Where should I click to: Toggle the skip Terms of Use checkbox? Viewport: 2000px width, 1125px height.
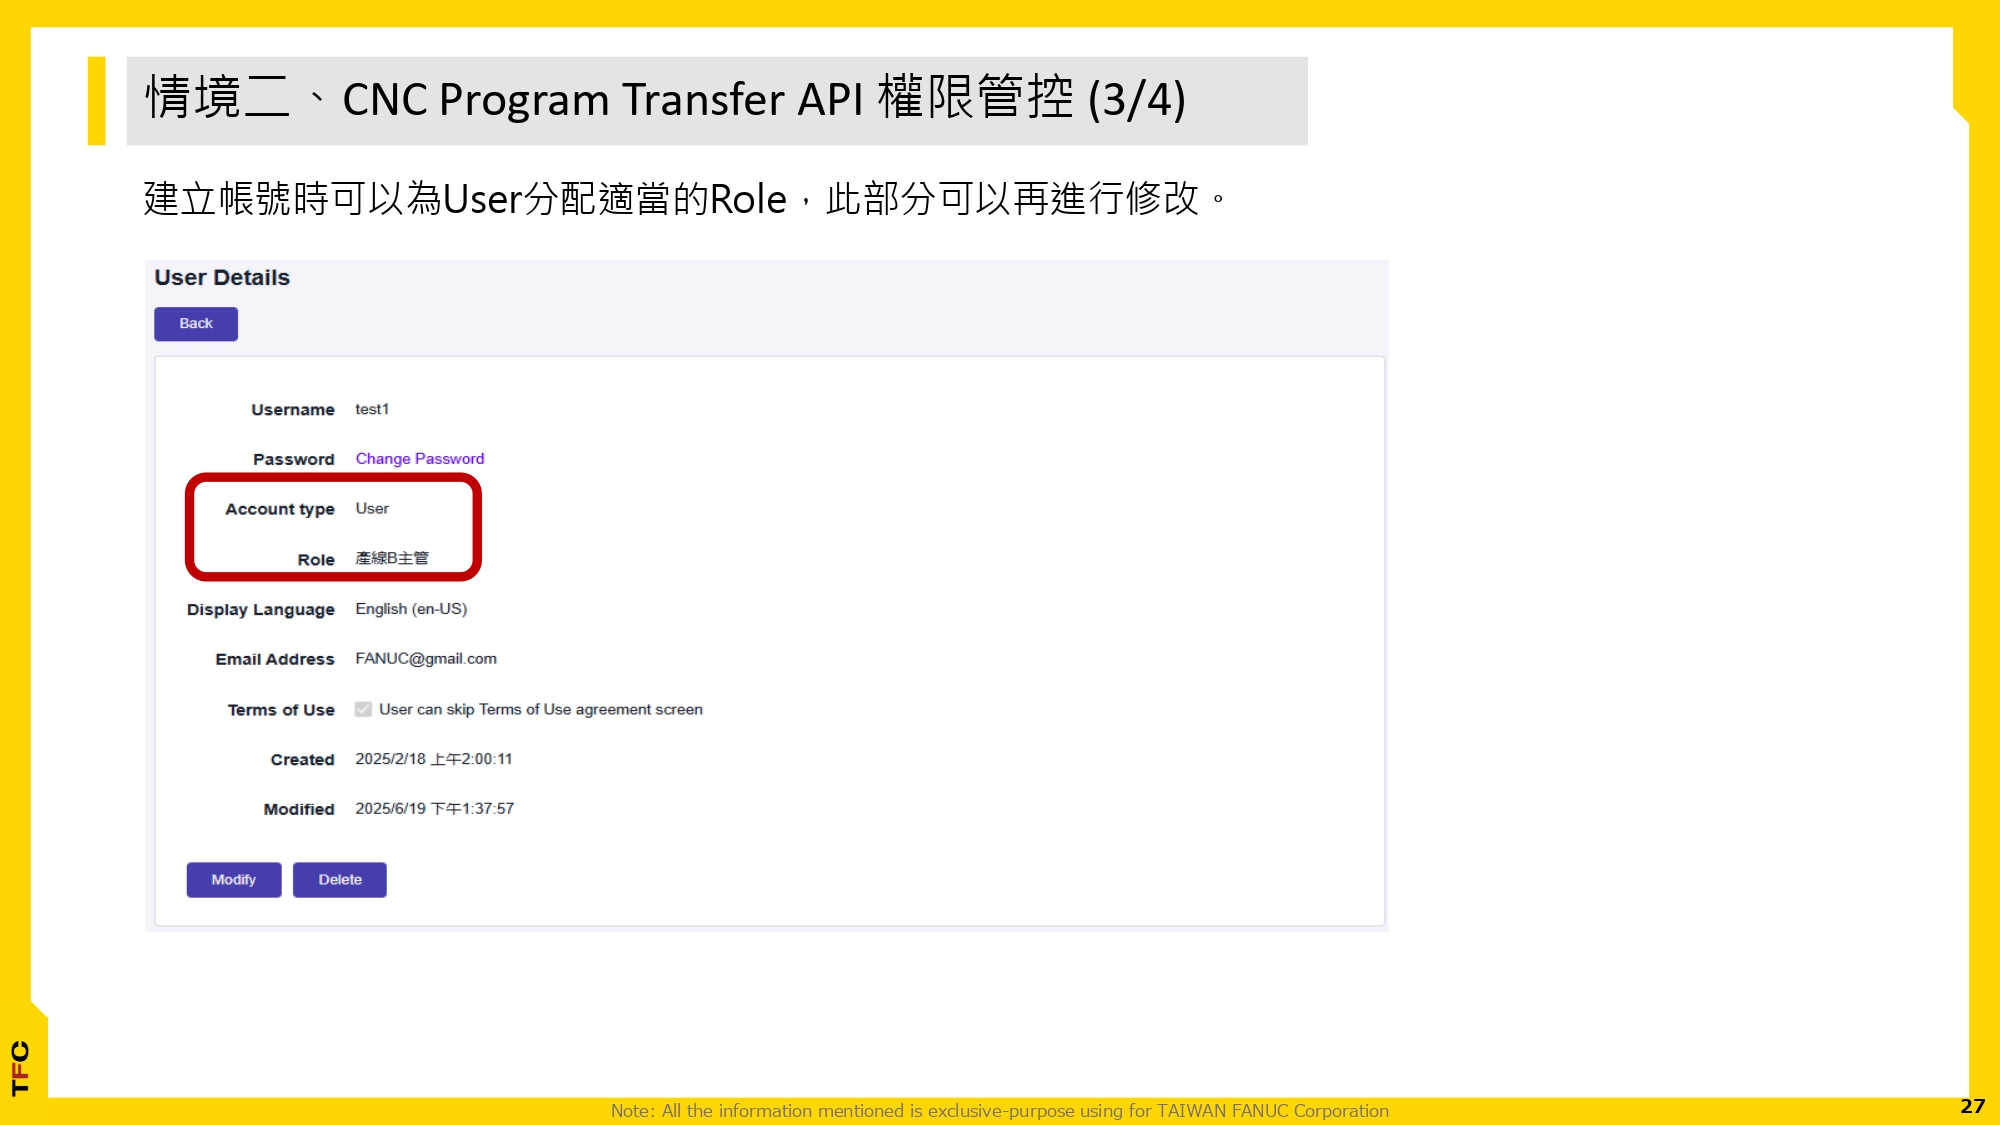tap(363, 709)
